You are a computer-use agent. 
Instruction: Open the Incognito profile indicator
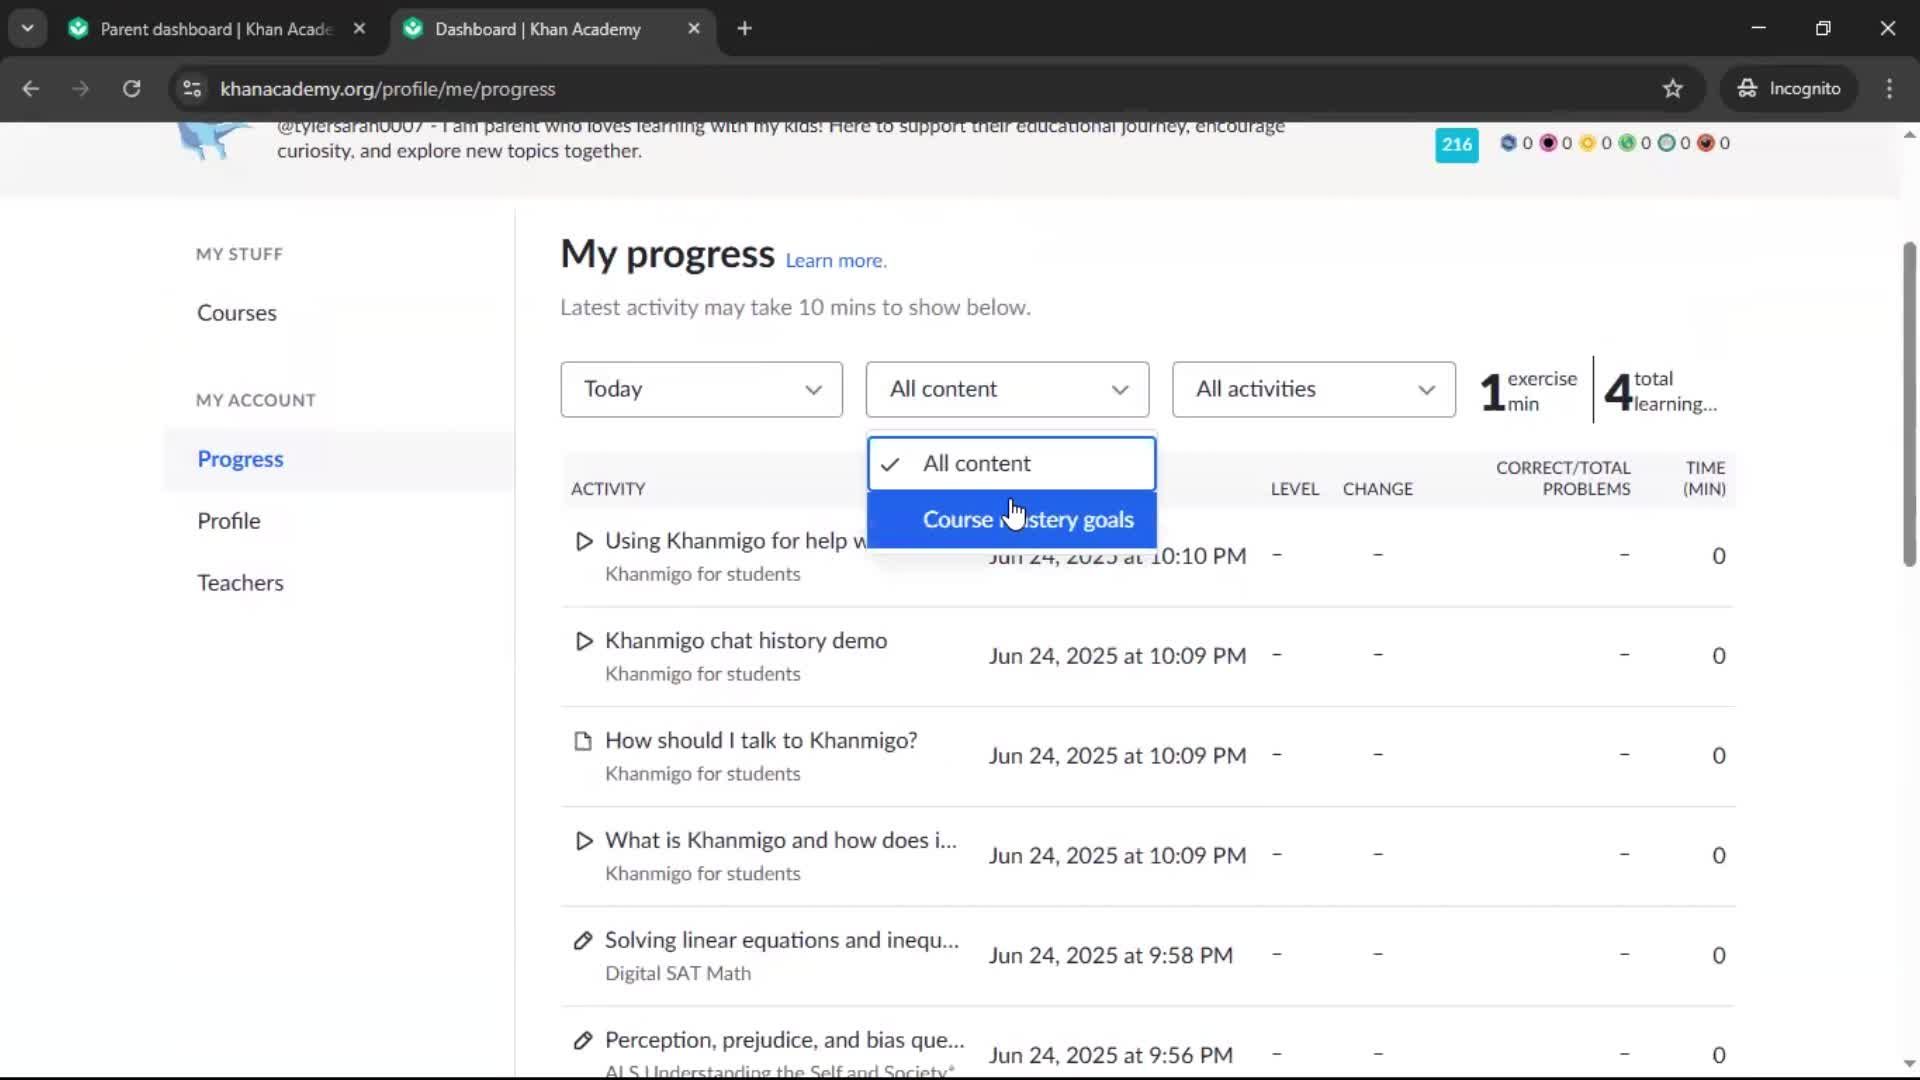[x=1788, y=88]
